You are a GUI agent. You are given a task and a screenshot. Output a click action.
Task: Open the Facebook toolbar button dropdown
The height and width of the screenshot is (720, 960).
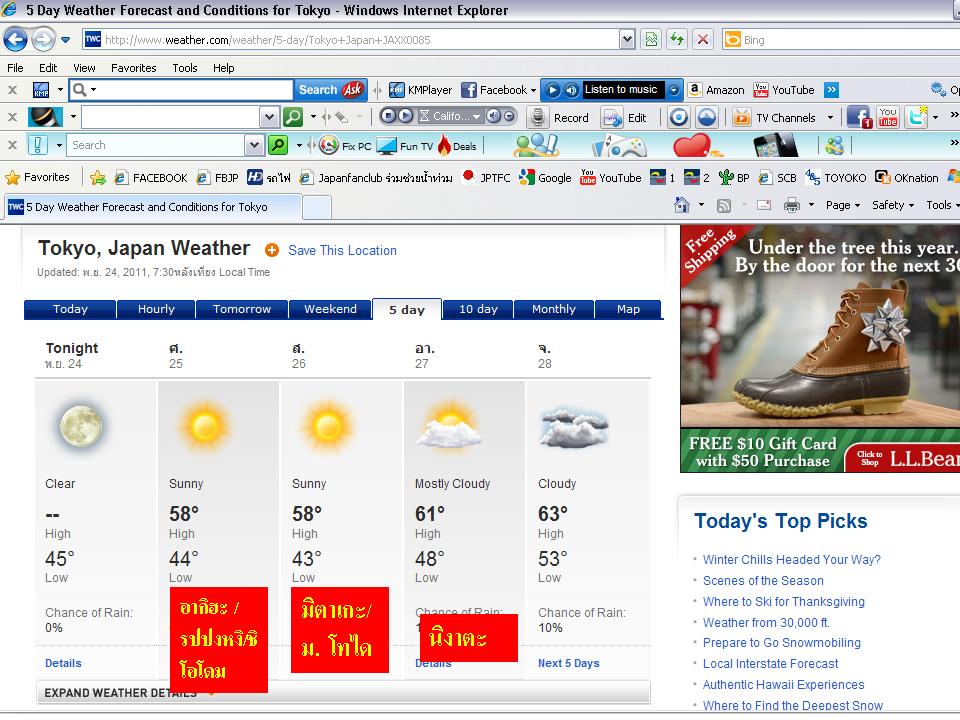pyautogui.click(x=533, y=91)
